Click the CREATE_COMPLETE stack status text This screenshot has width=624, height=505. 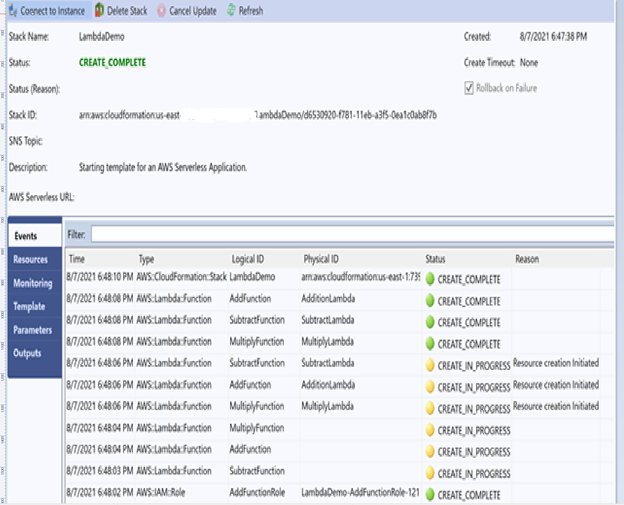click(x=112, y=62)
